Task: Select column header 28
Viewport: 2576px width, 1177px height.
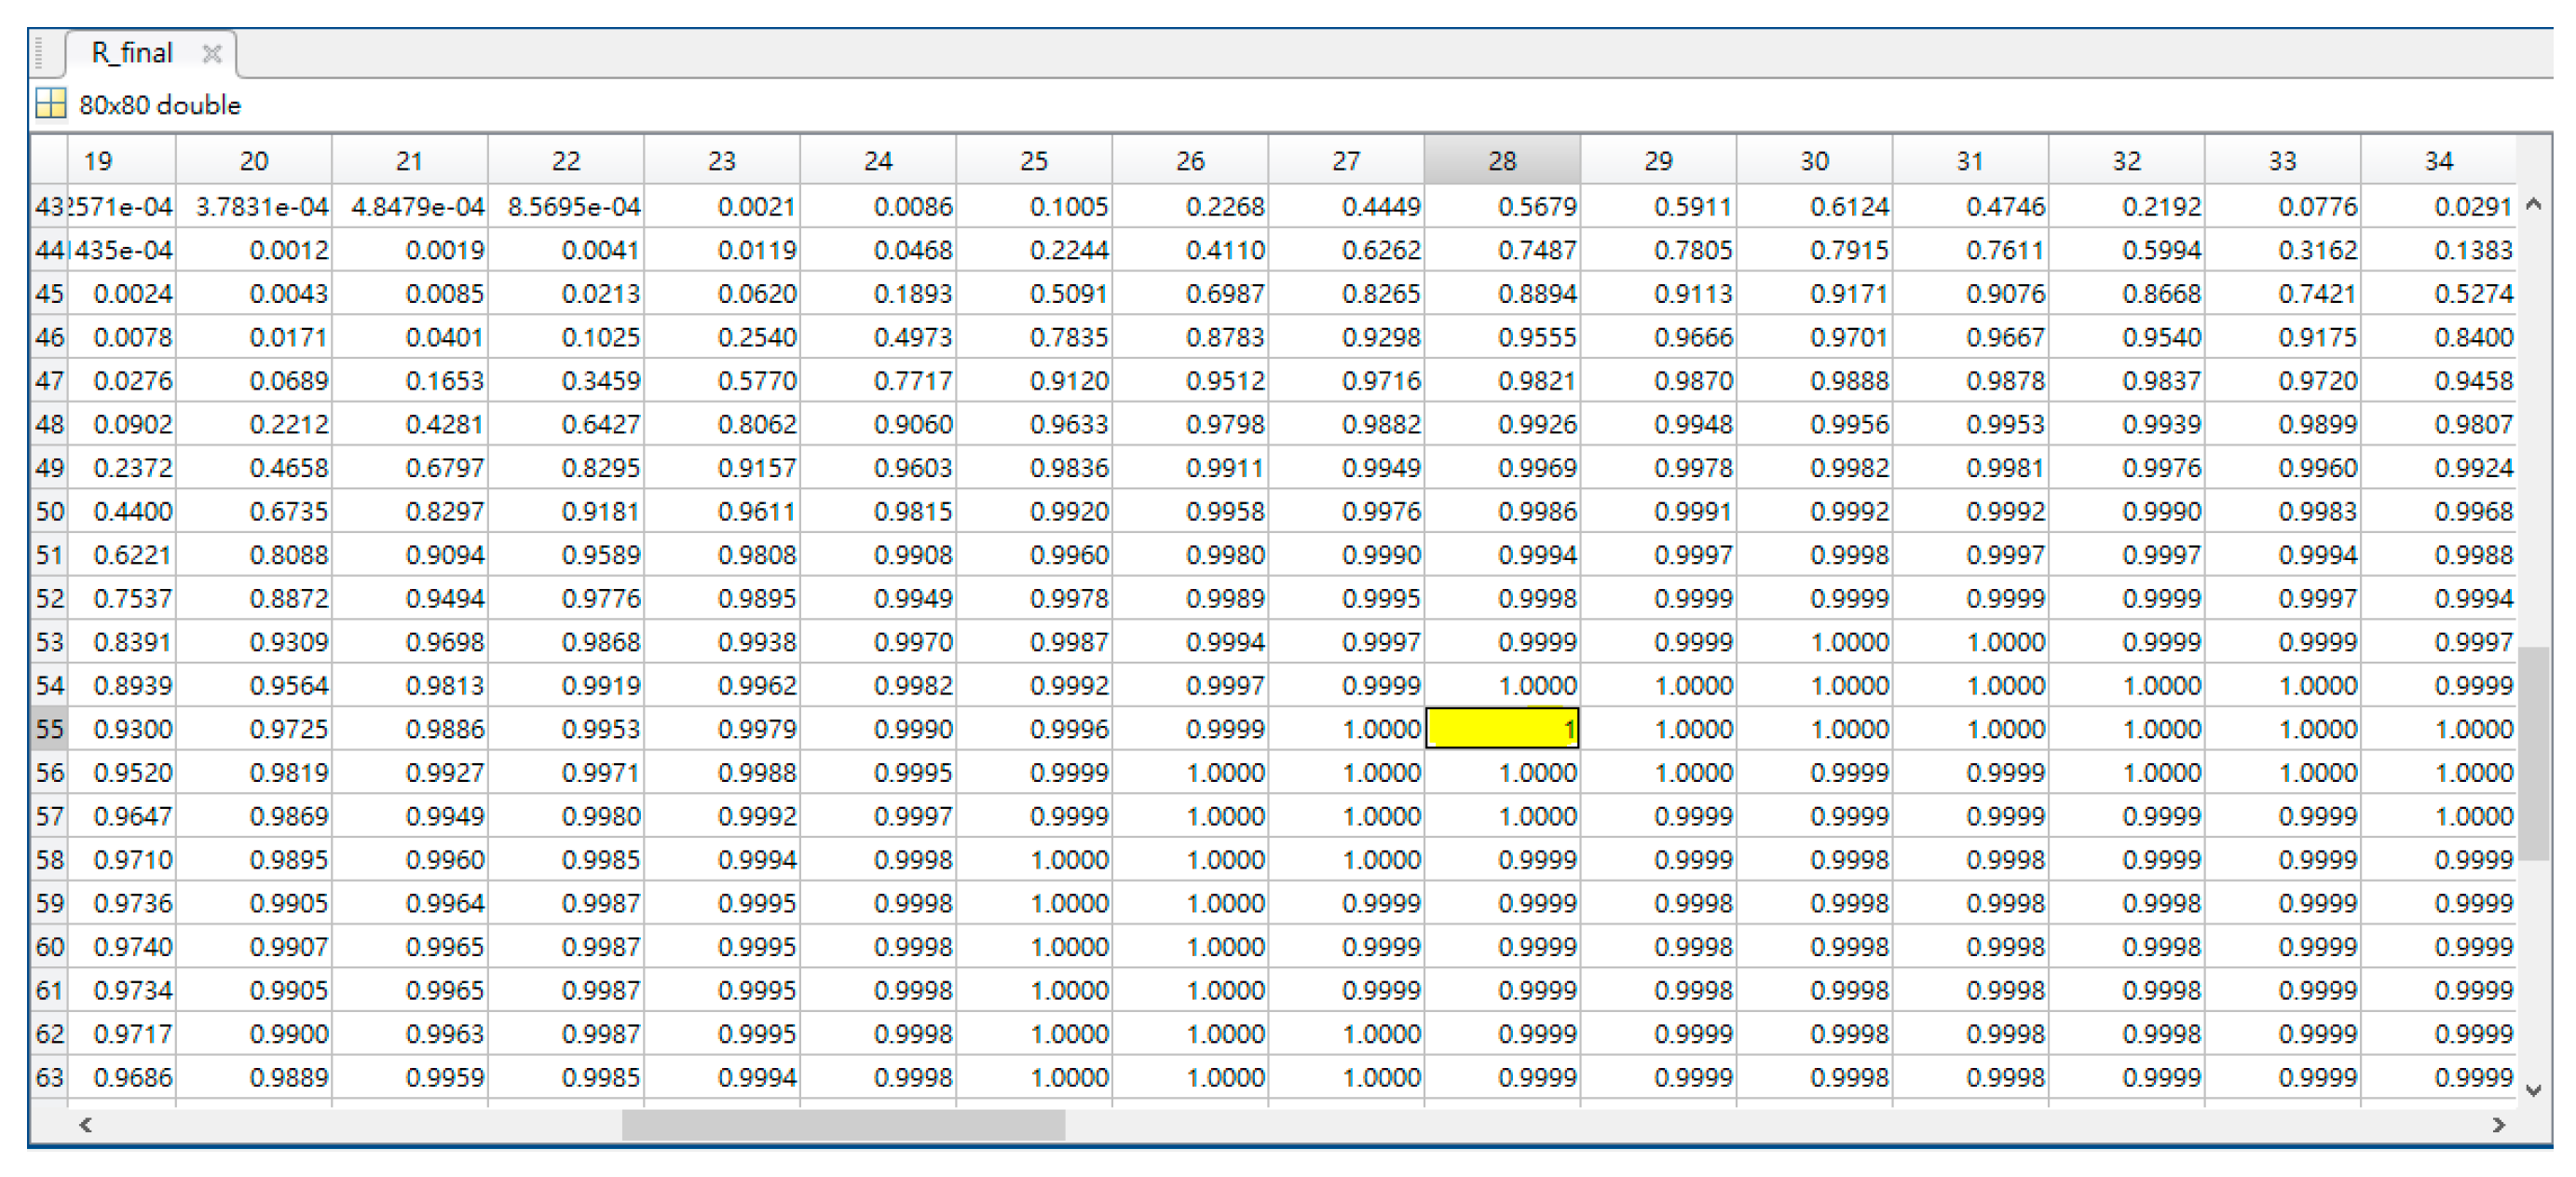Action: point(1501,160)
